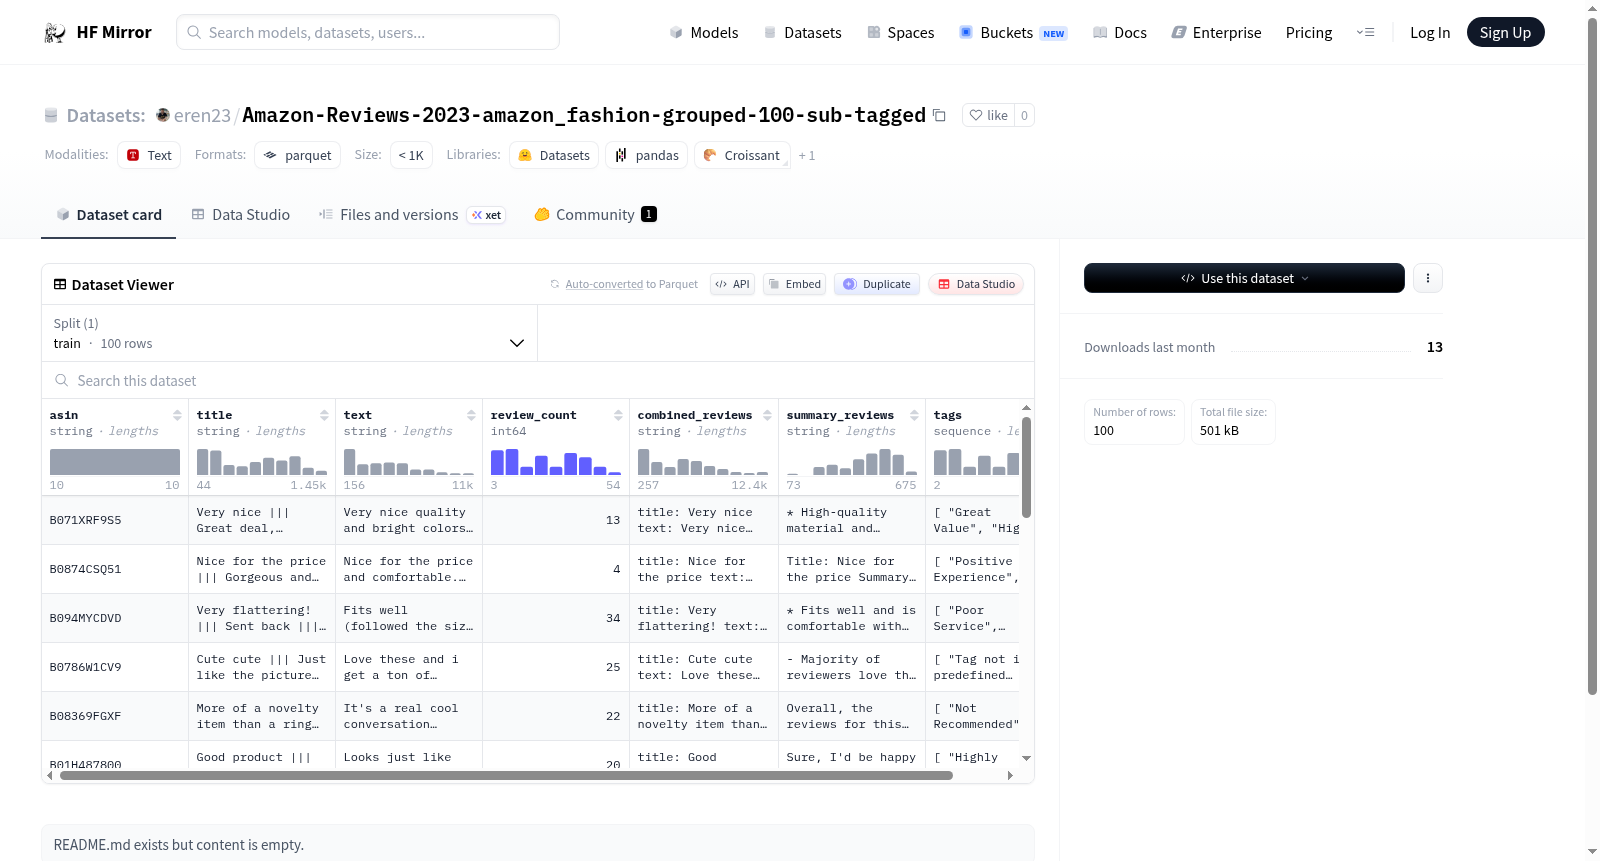The image size is (1600, 861).
Task: Open Models in the top navigation
Action: point(704,33)
